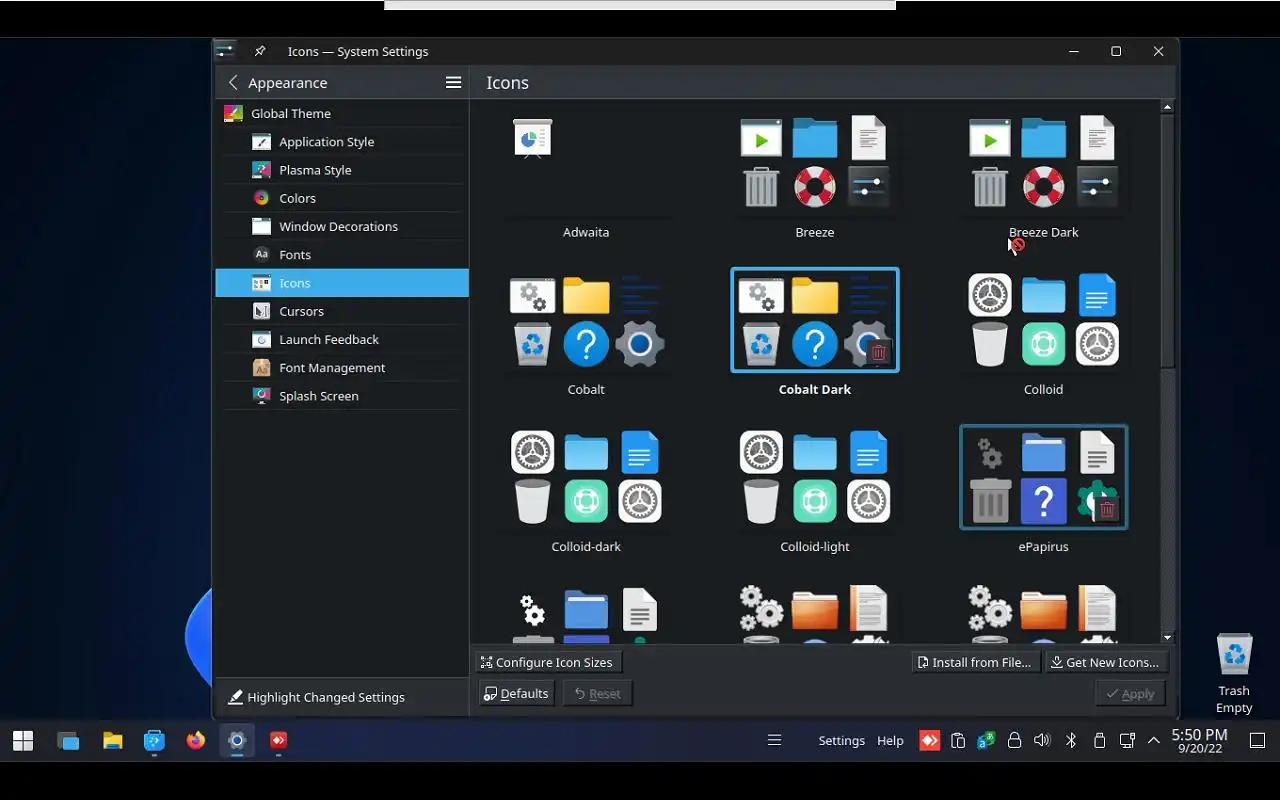
Task: Choose the Colloid-dark icon theme
Action: tap(586, 491)
